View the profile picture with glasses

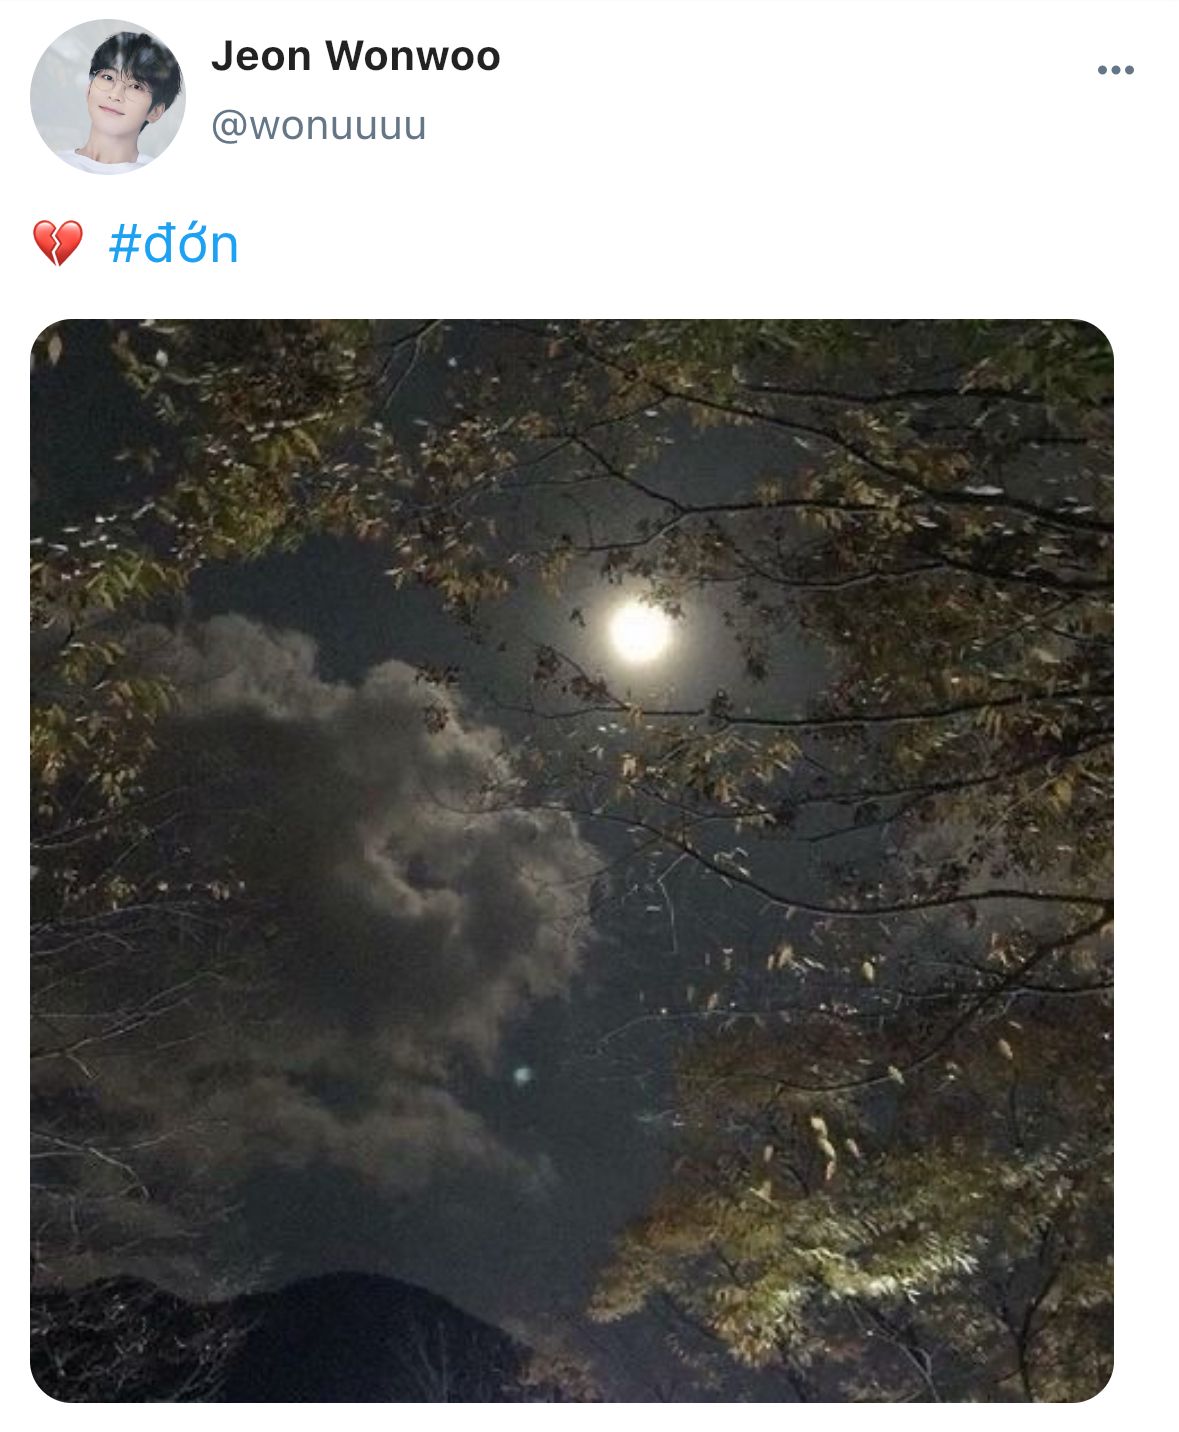coord(108,97)
